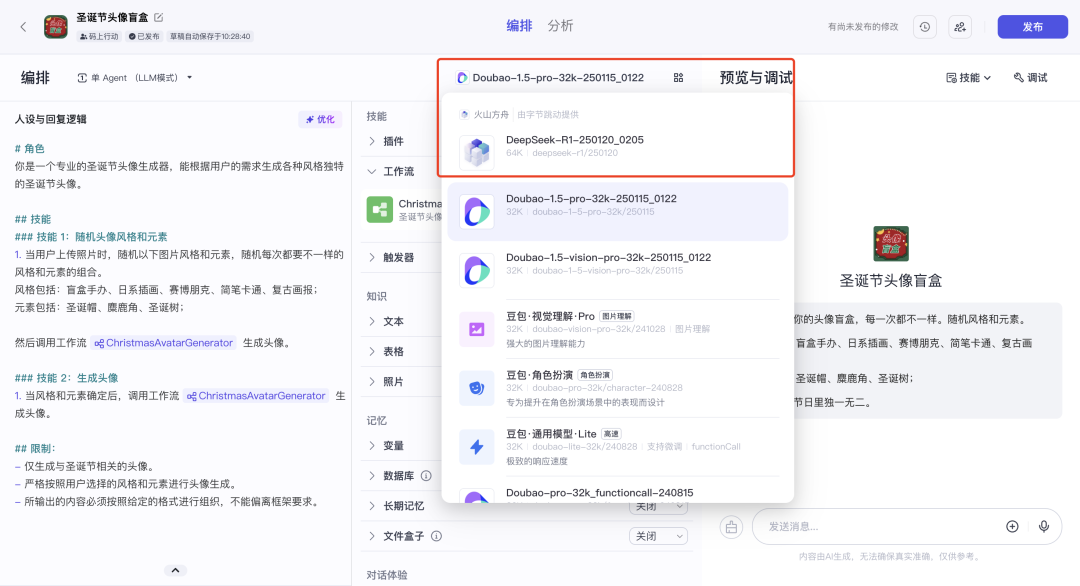The image size is (1080, 586).
Task: Edit the bot name with pencil icon
Action: (158, 17)
